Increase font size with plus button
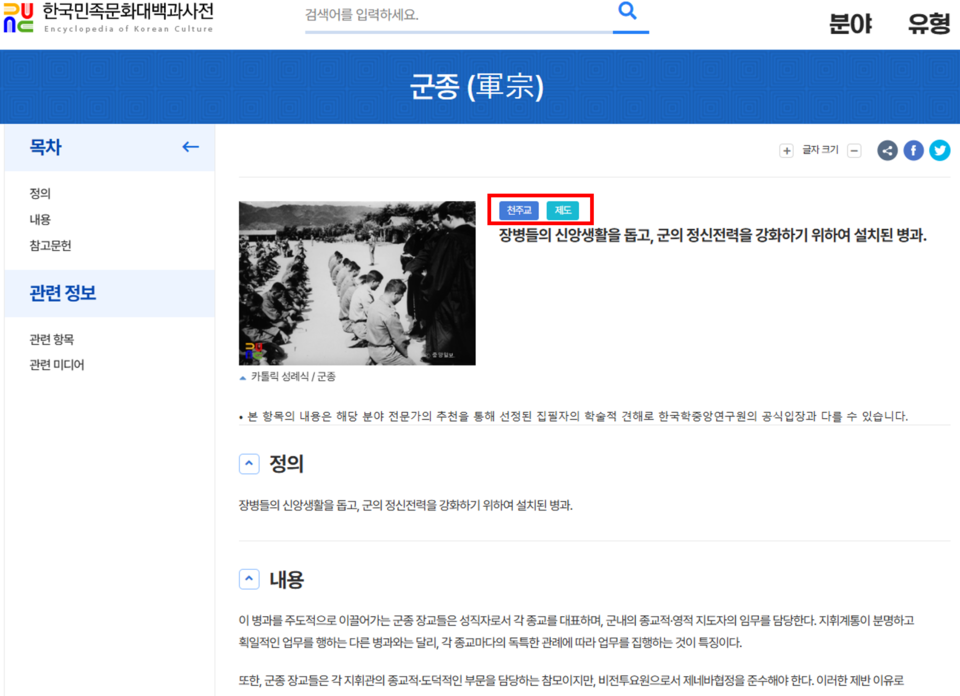The width and height of the screenshot is (960, 696). pos(786,151)
